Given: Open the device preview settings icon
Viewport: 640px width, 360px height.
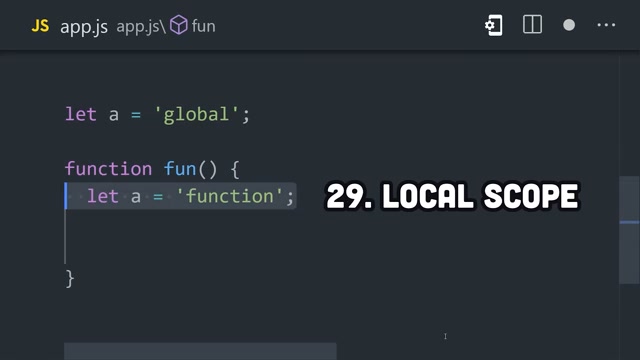Looking at the screenshot, I should [493, 25].
